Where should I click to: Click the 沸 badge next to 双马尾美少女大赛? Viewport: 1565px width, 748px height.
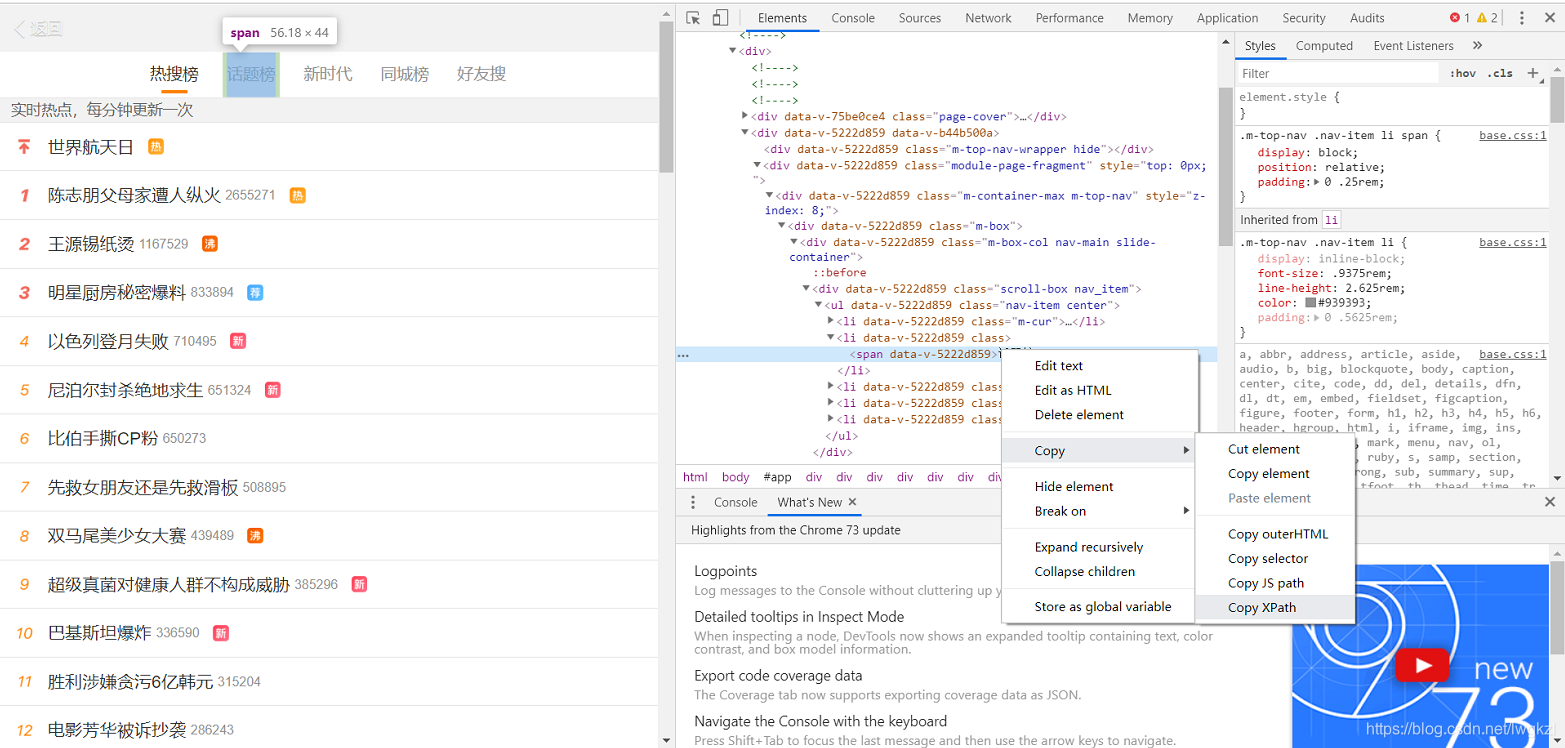pos(255,536)
